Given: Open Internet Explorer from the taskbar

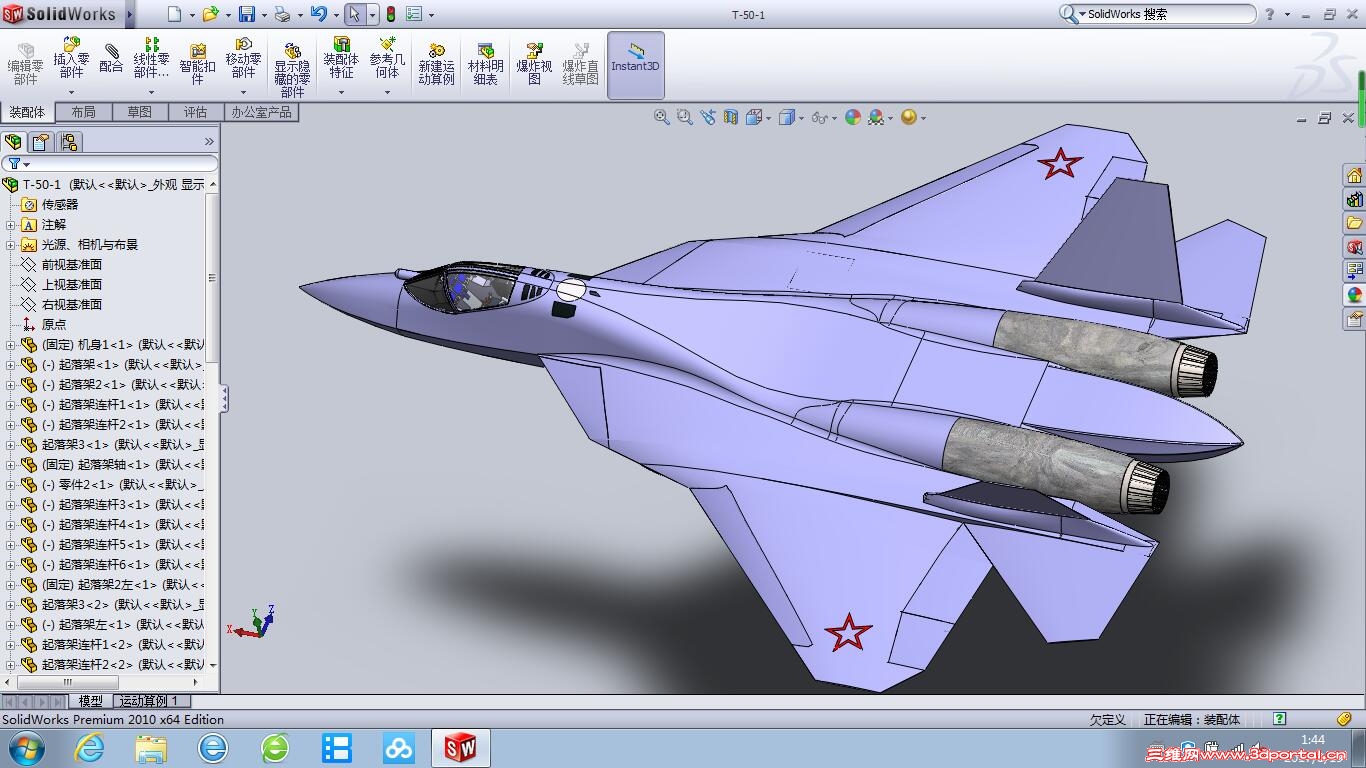Looking at the screenshot, I should pos(90,748).
